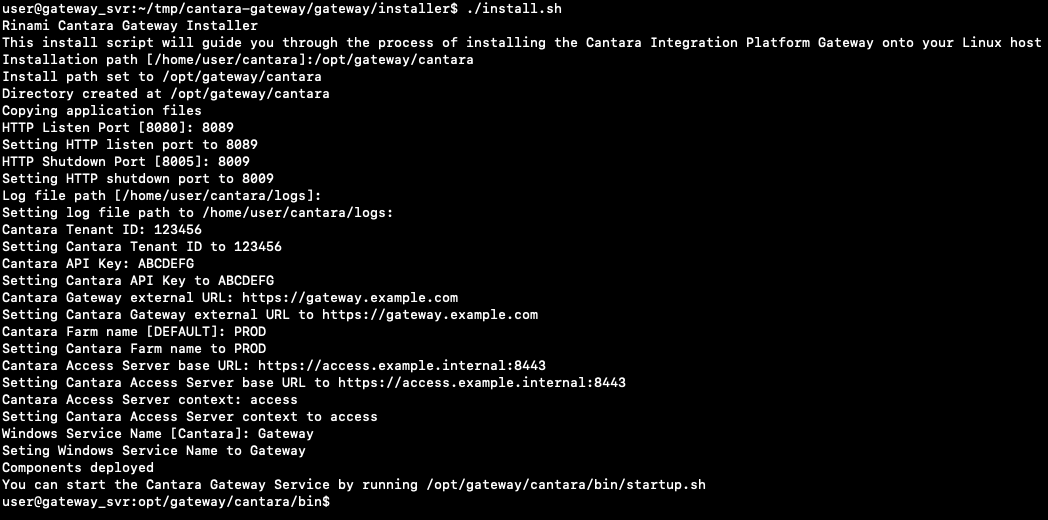Click the 'Log file path [/home/user/cantara/logs]:' prompt line
1048x520 pixels.
pyautogui.click(x=162, y=195)
